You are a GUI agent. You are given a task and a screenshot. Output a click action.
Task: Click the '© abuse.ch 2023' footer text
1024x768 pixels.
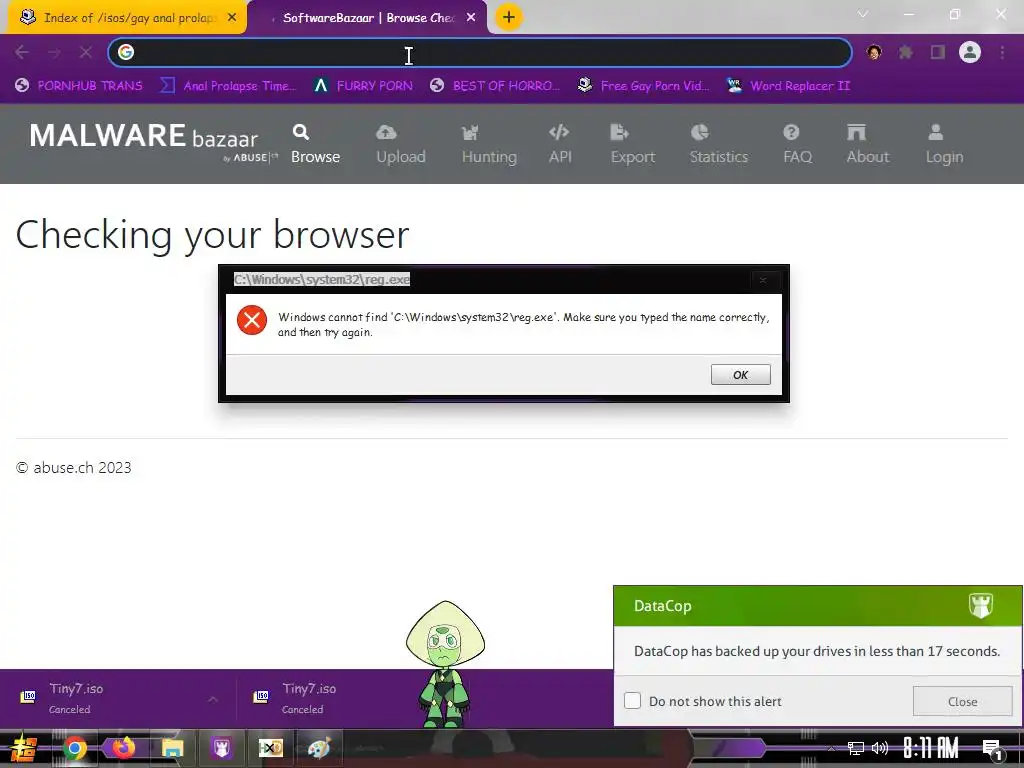tap(74, 468)
